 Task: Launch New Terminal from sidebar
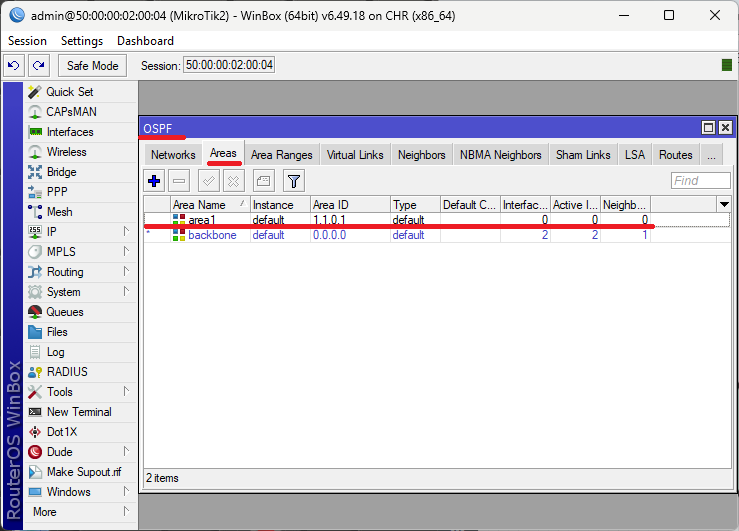(x=79, y=412)
